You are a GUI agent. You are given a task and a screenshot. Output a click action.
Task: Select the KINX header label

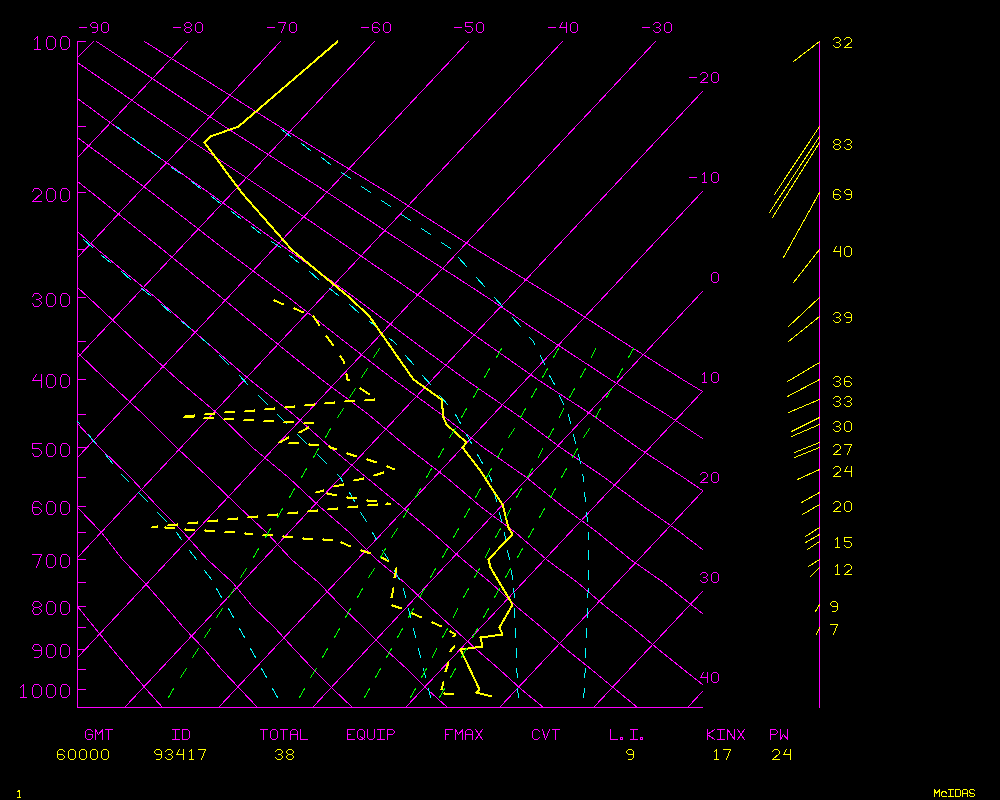click(x=726, y=735)
